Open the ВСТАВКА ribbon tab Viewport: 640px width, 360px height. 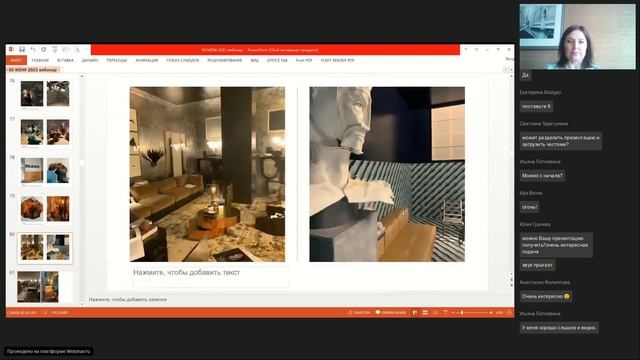pyautogui.click(x=65, y=60)
